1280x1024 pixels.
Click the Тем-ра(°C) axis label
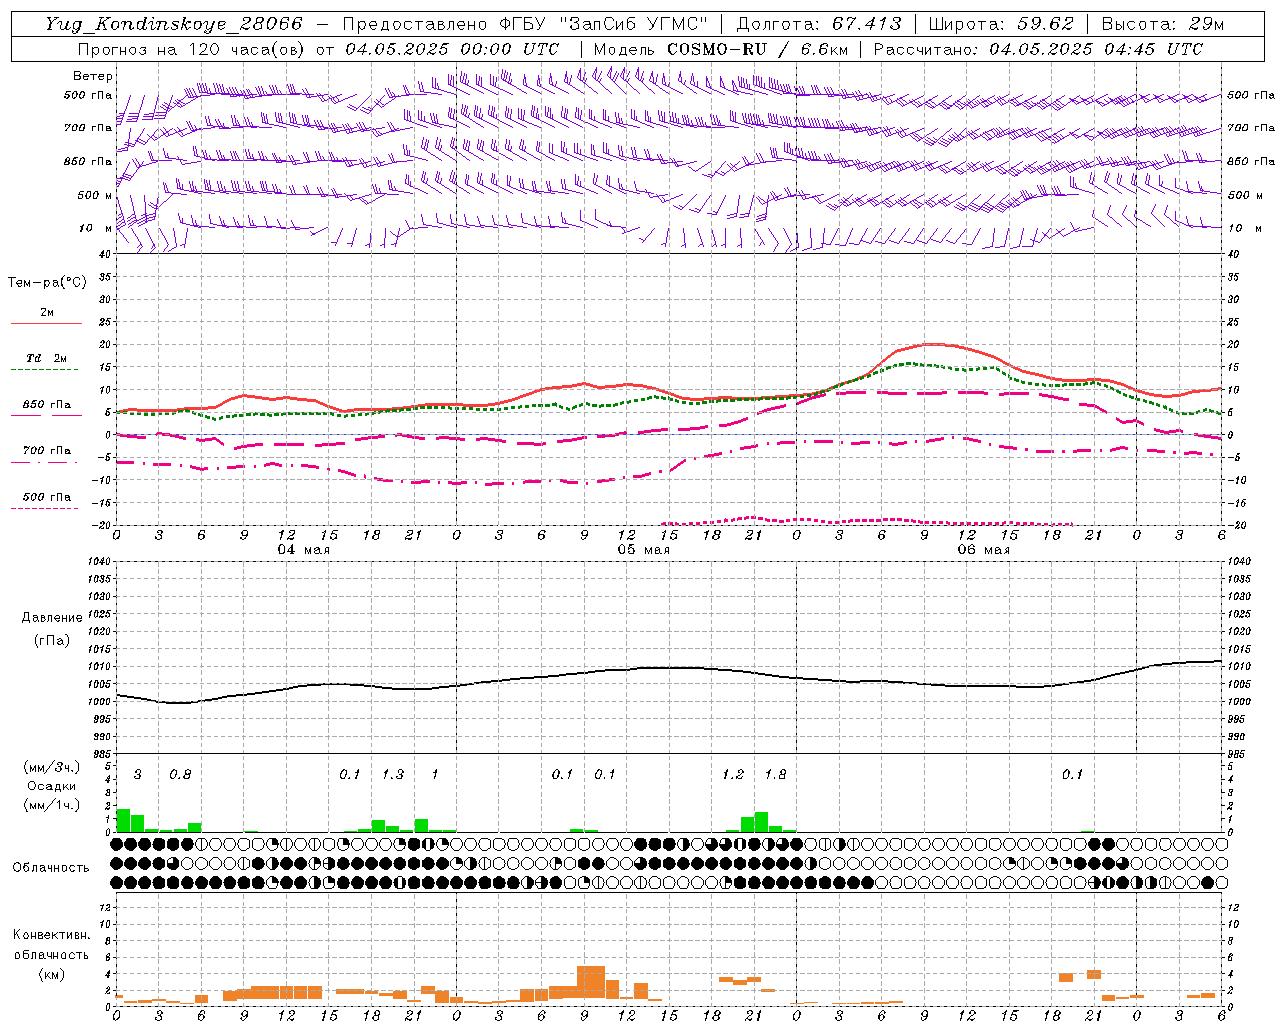pyautogui.click(x=47, y=283)
